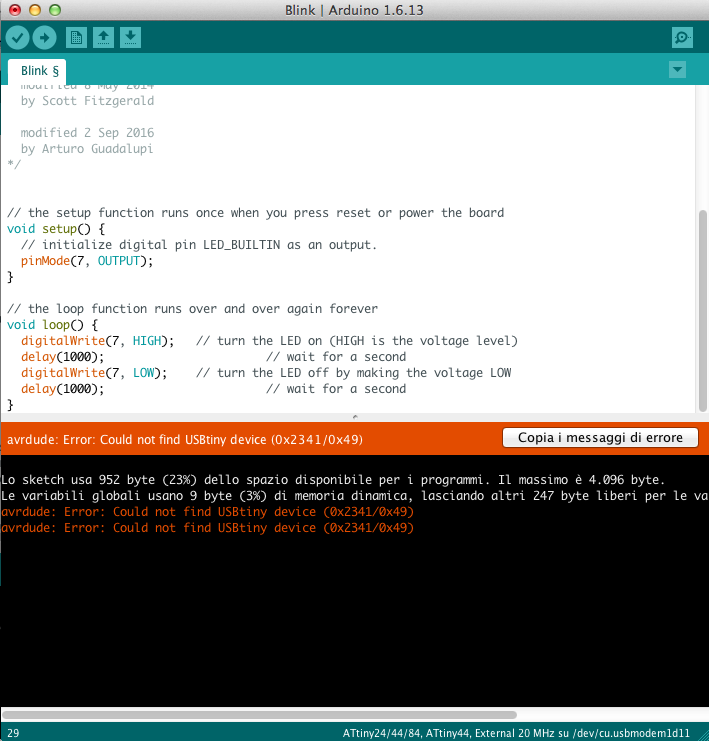Click the console horizontal scrollbar thumb

[259, 715]
